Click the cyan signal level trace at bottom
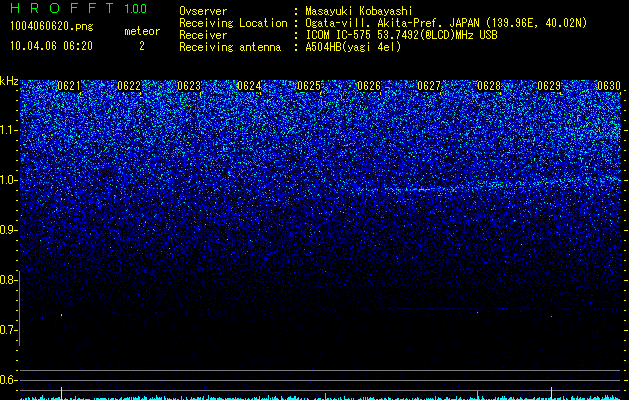Screen dimensions: 629x400 click(321, 398)
